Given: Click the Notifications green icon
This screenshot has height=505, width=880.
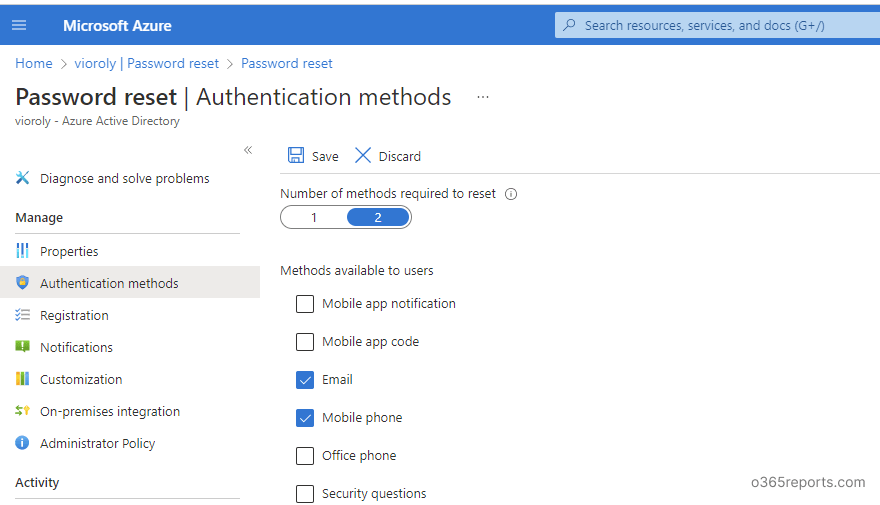Looking at the screenshot, I should pyautogui.click(x=22, y=347).
